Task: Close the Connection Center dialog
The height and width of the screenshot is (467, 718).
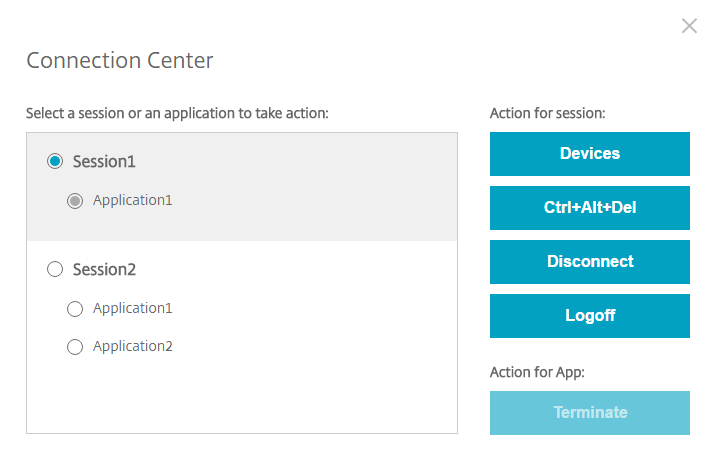Action: click(x=689, y=26)
